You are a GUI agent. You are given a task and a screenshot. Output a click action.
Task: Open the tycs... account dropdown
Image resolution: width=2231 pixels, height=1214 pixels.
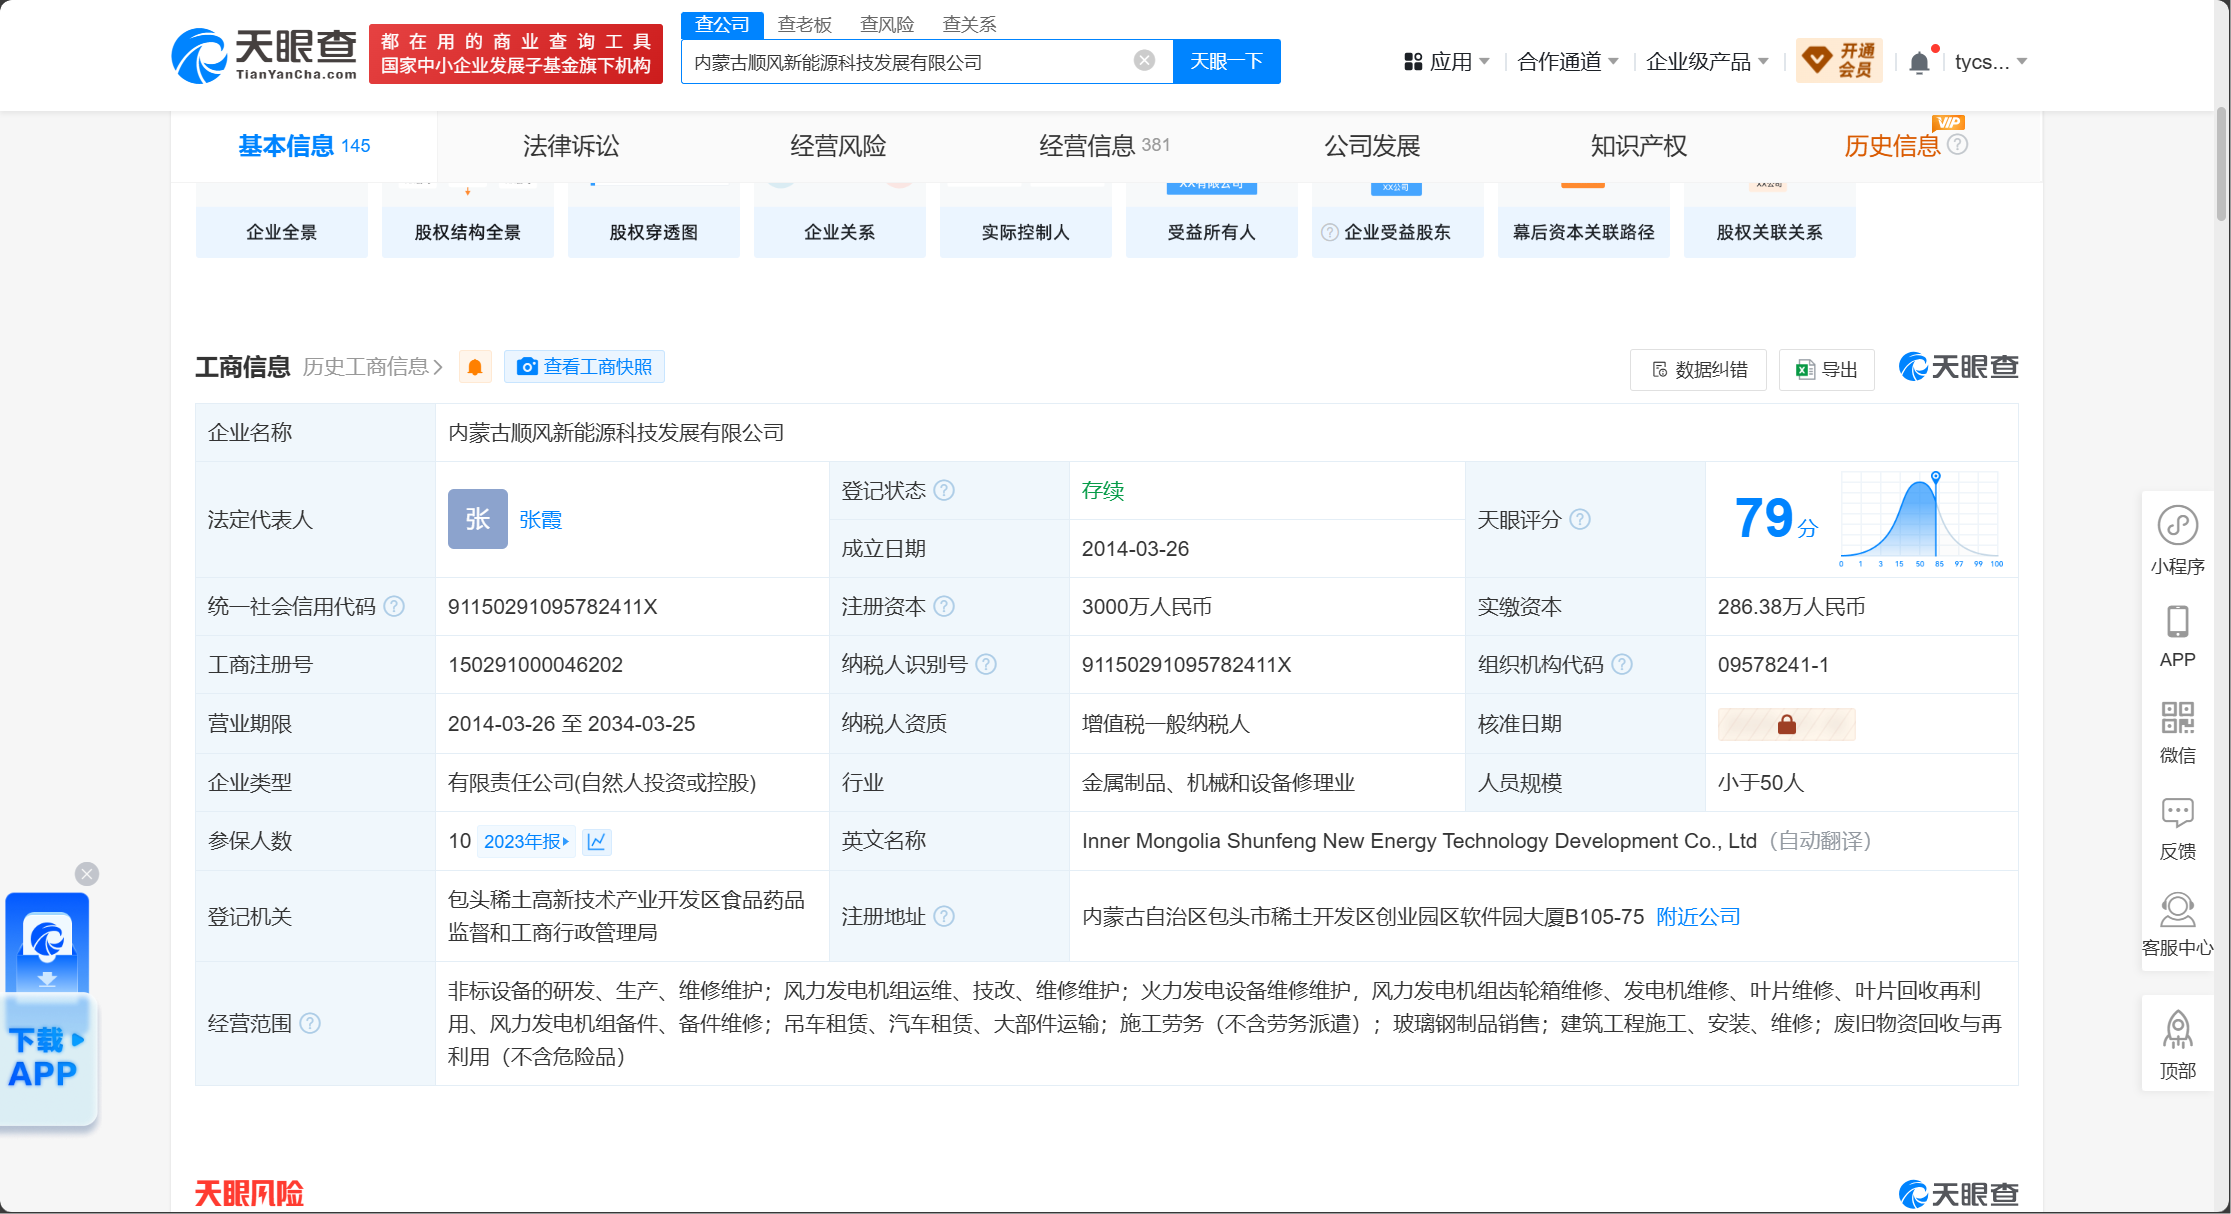(1990, 62)
